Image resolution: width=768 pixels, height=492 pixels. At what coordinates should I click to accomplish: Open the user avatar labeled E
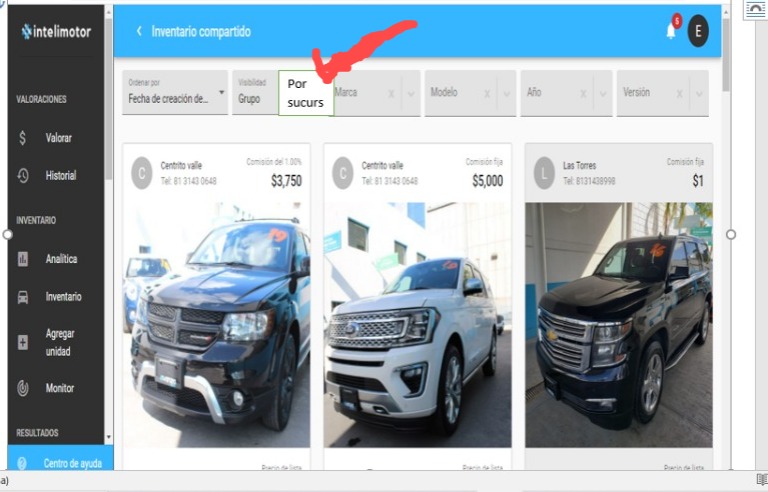point(698,31)
